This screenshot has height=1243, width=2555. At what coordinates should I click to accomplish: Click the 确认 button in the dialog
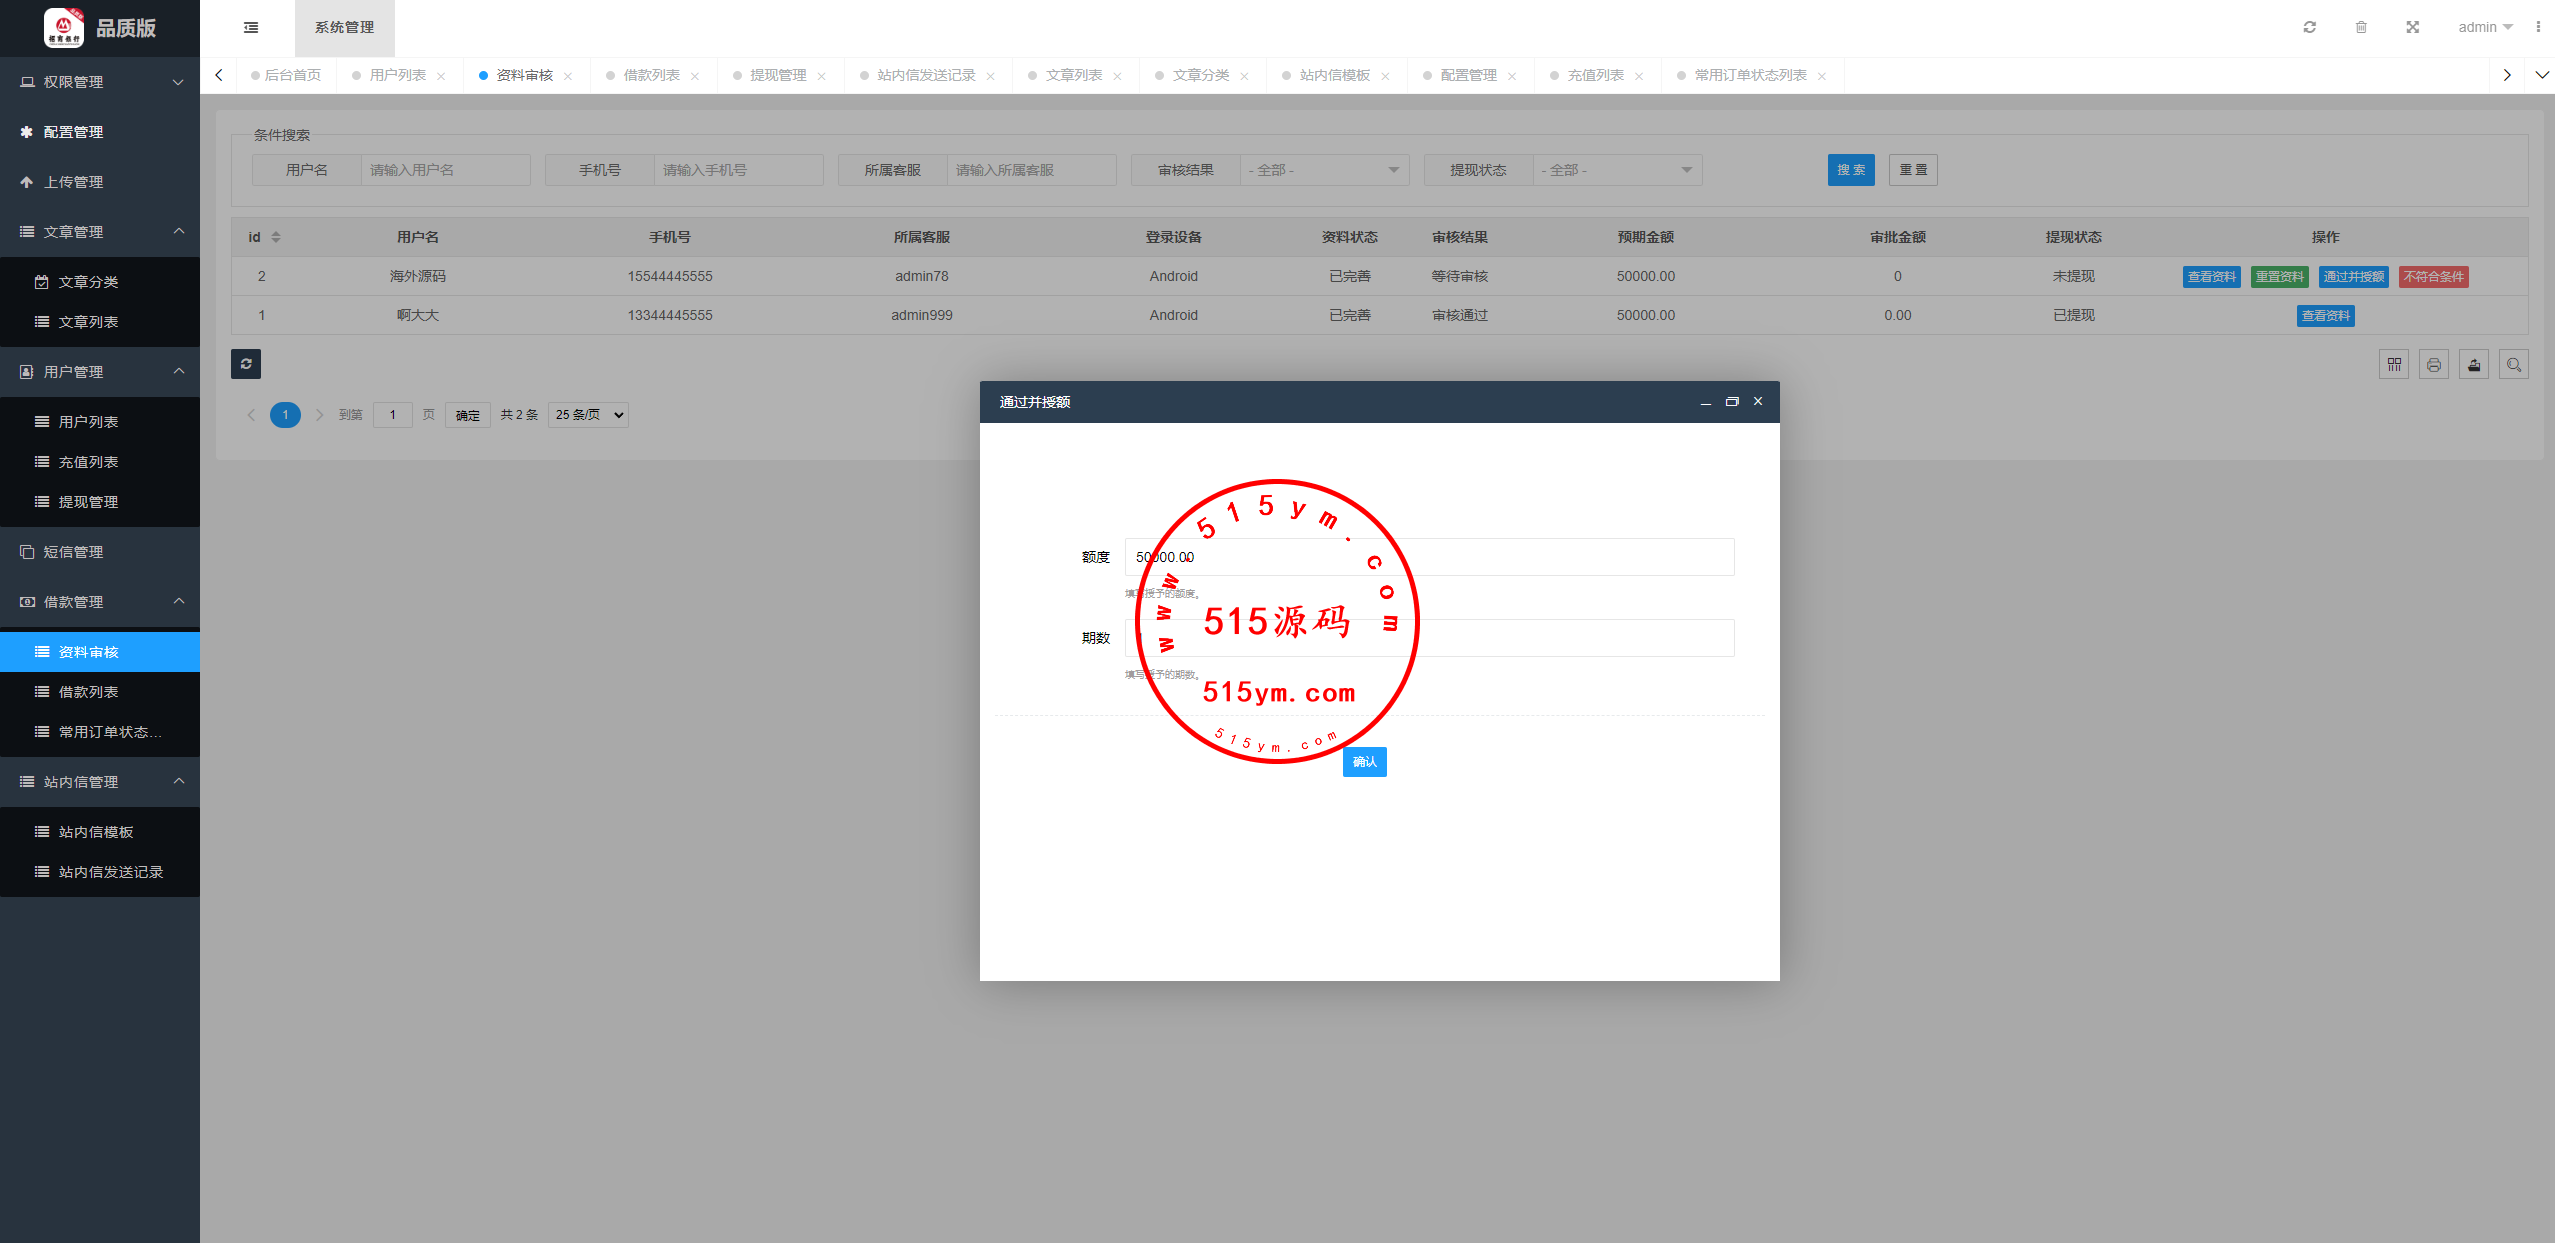[x=1364, y=762]
